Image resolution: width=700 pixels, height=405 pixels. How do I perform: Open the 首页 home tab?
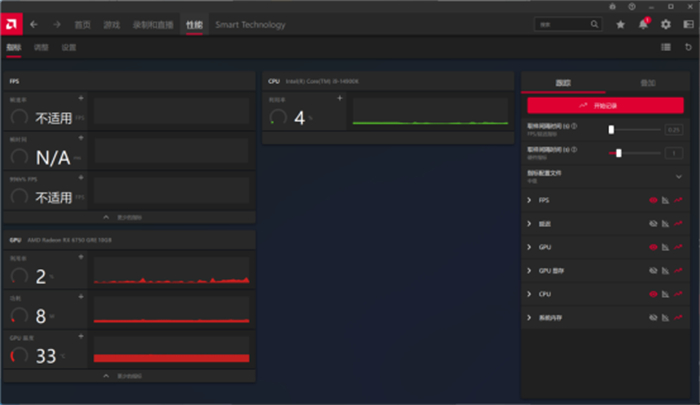(x=82, y=25)
